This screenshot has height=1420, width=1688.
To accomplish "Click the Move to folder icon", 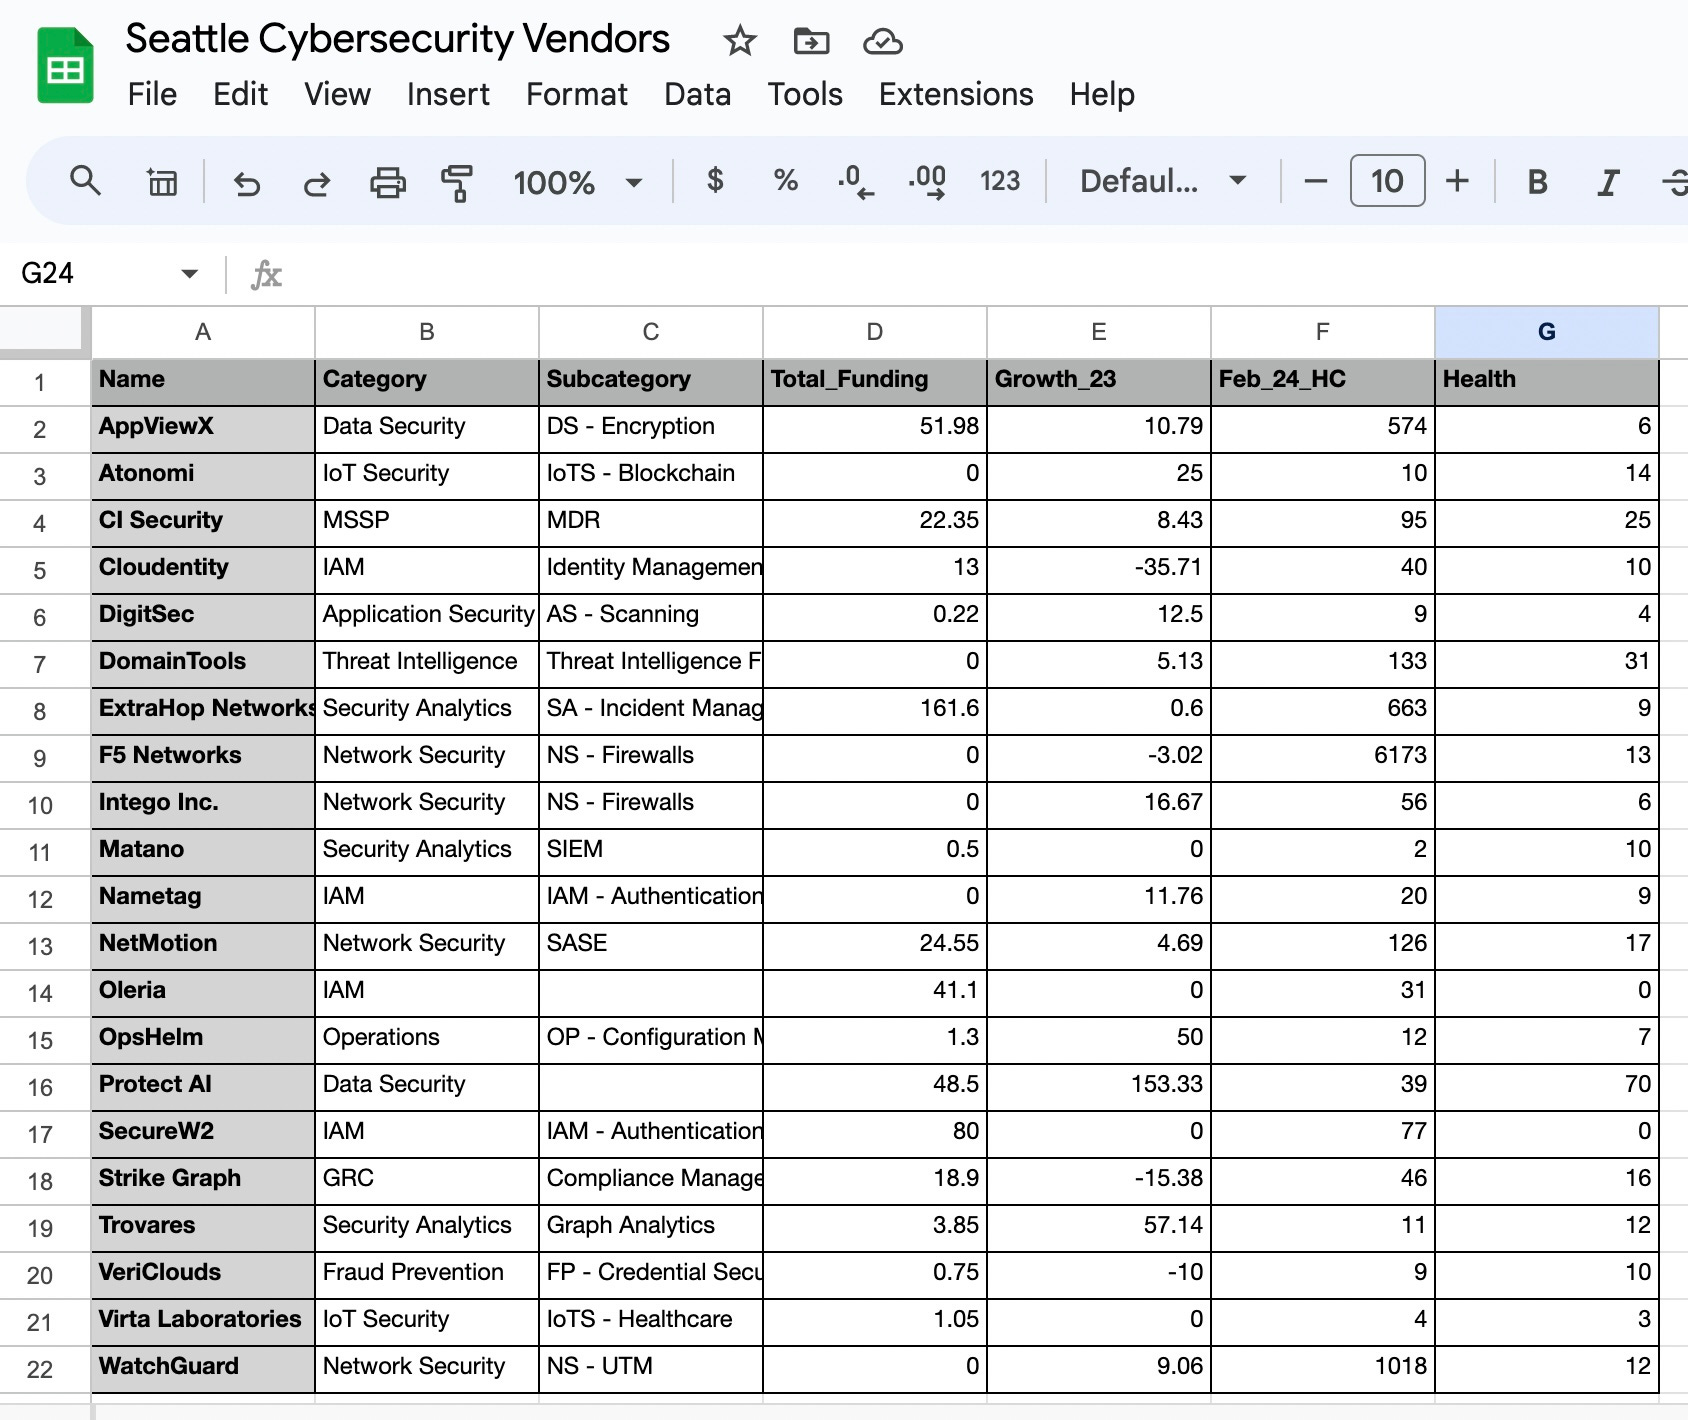I will coord(811,41).
